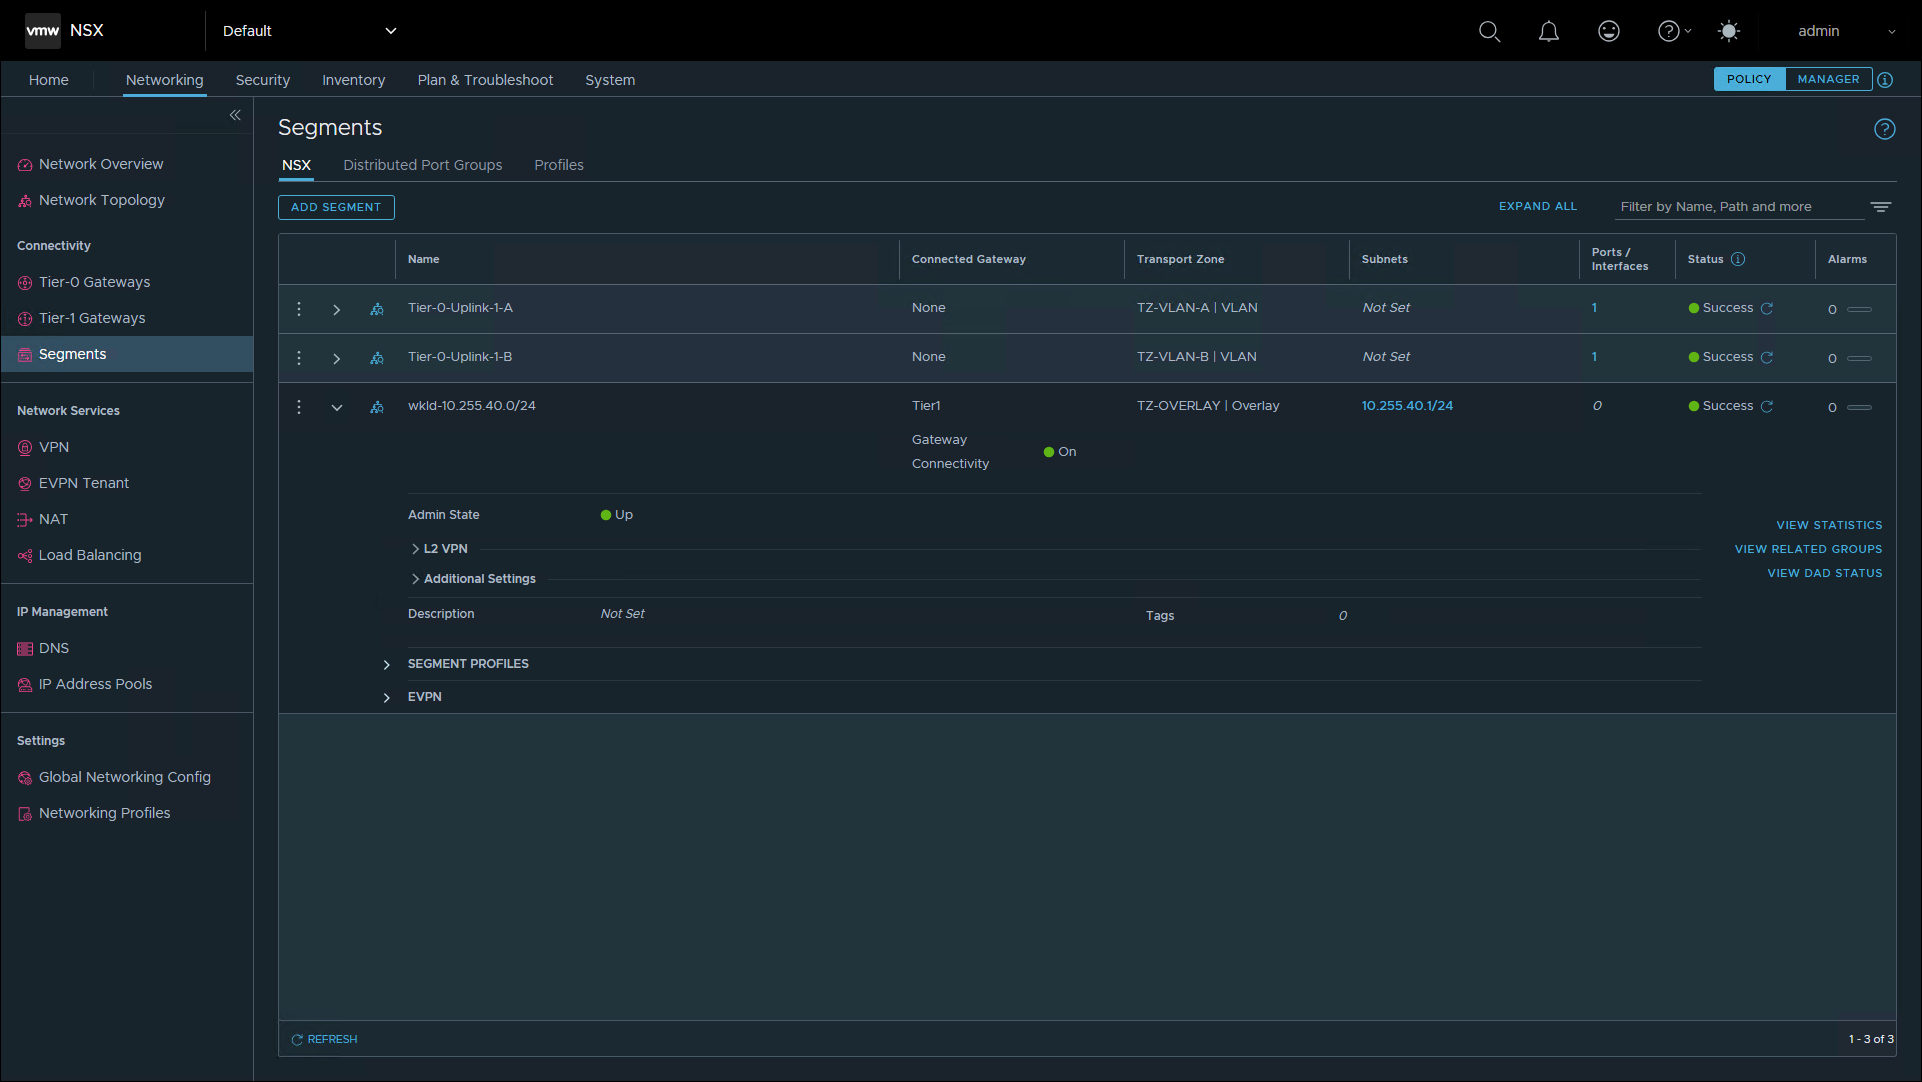
Task: Refresh status for Tier-0-Uplink-1-B
Action: click(1767, 357)
